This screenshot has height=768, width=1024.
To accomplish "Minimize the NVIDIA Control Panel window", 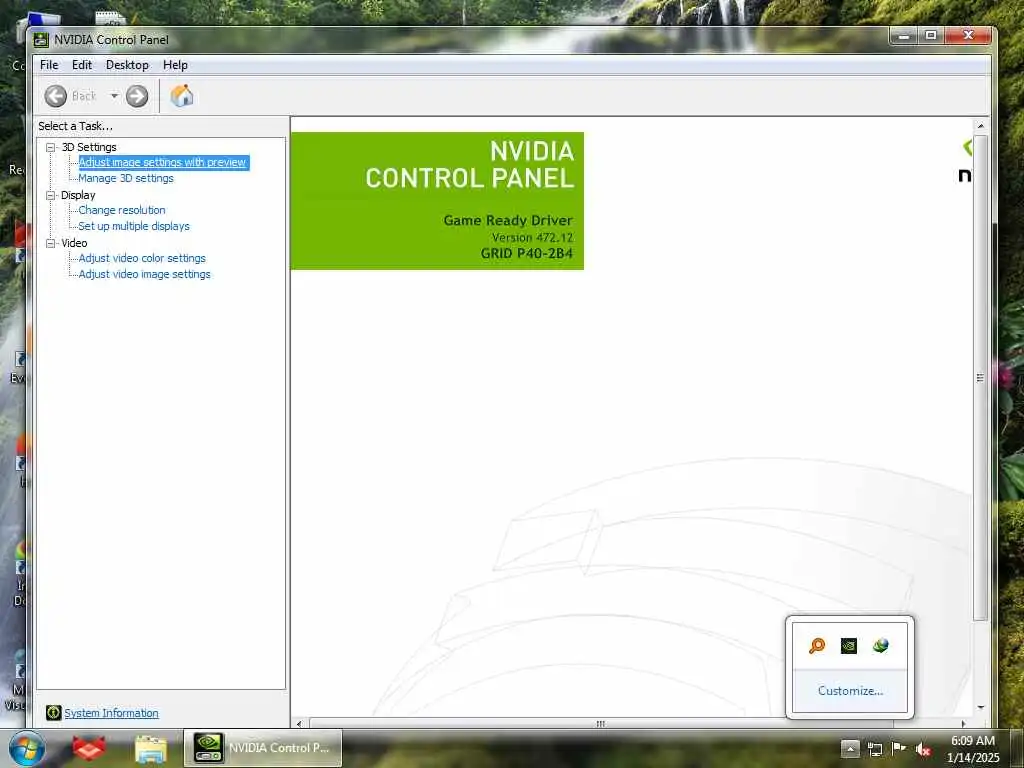I will coord(904,36).
